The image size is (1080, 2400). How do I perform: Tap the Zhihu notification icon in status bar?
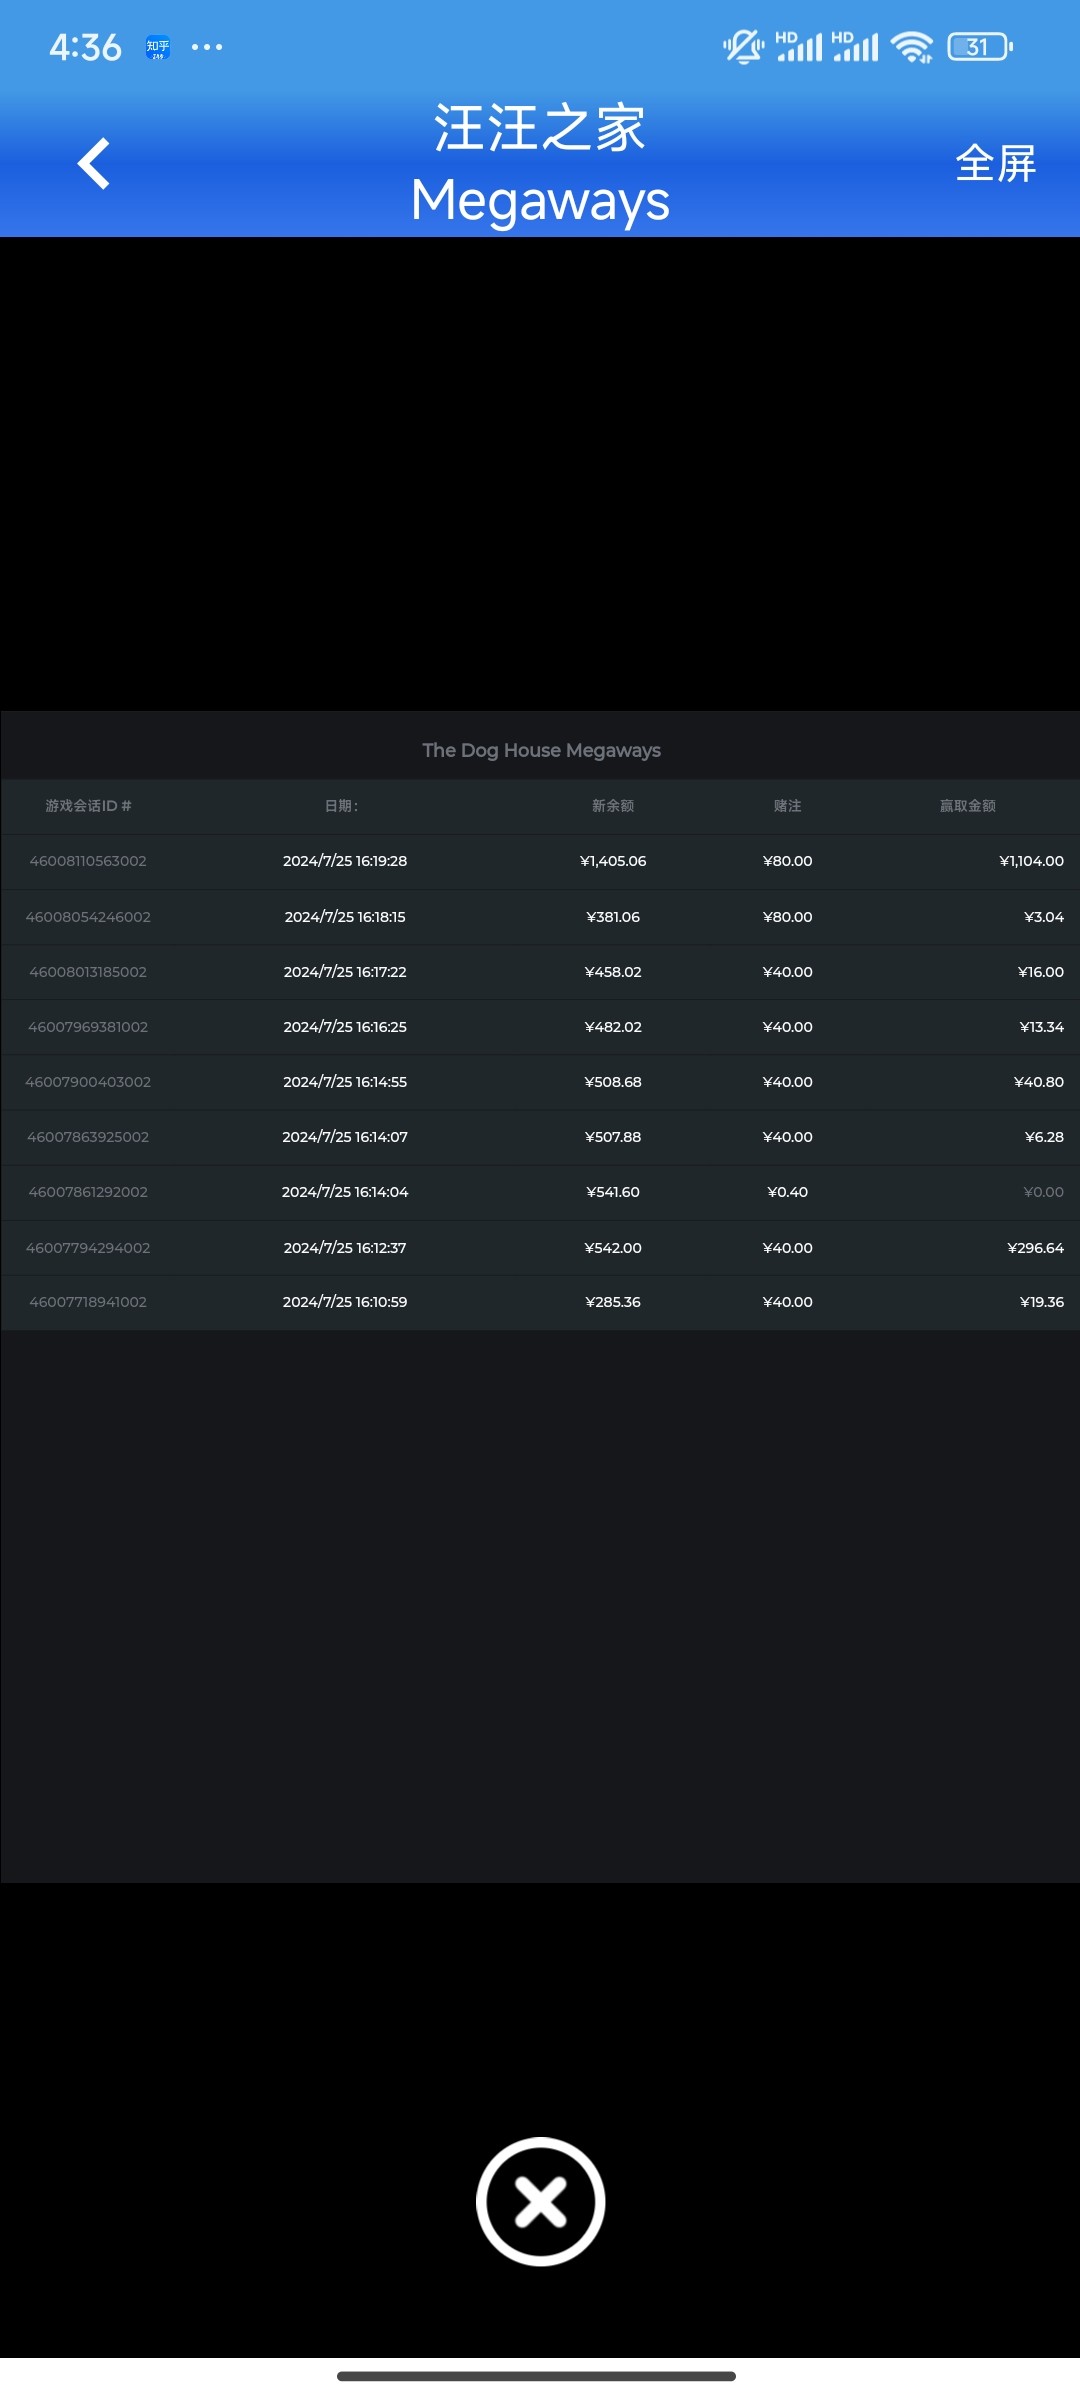158,47
